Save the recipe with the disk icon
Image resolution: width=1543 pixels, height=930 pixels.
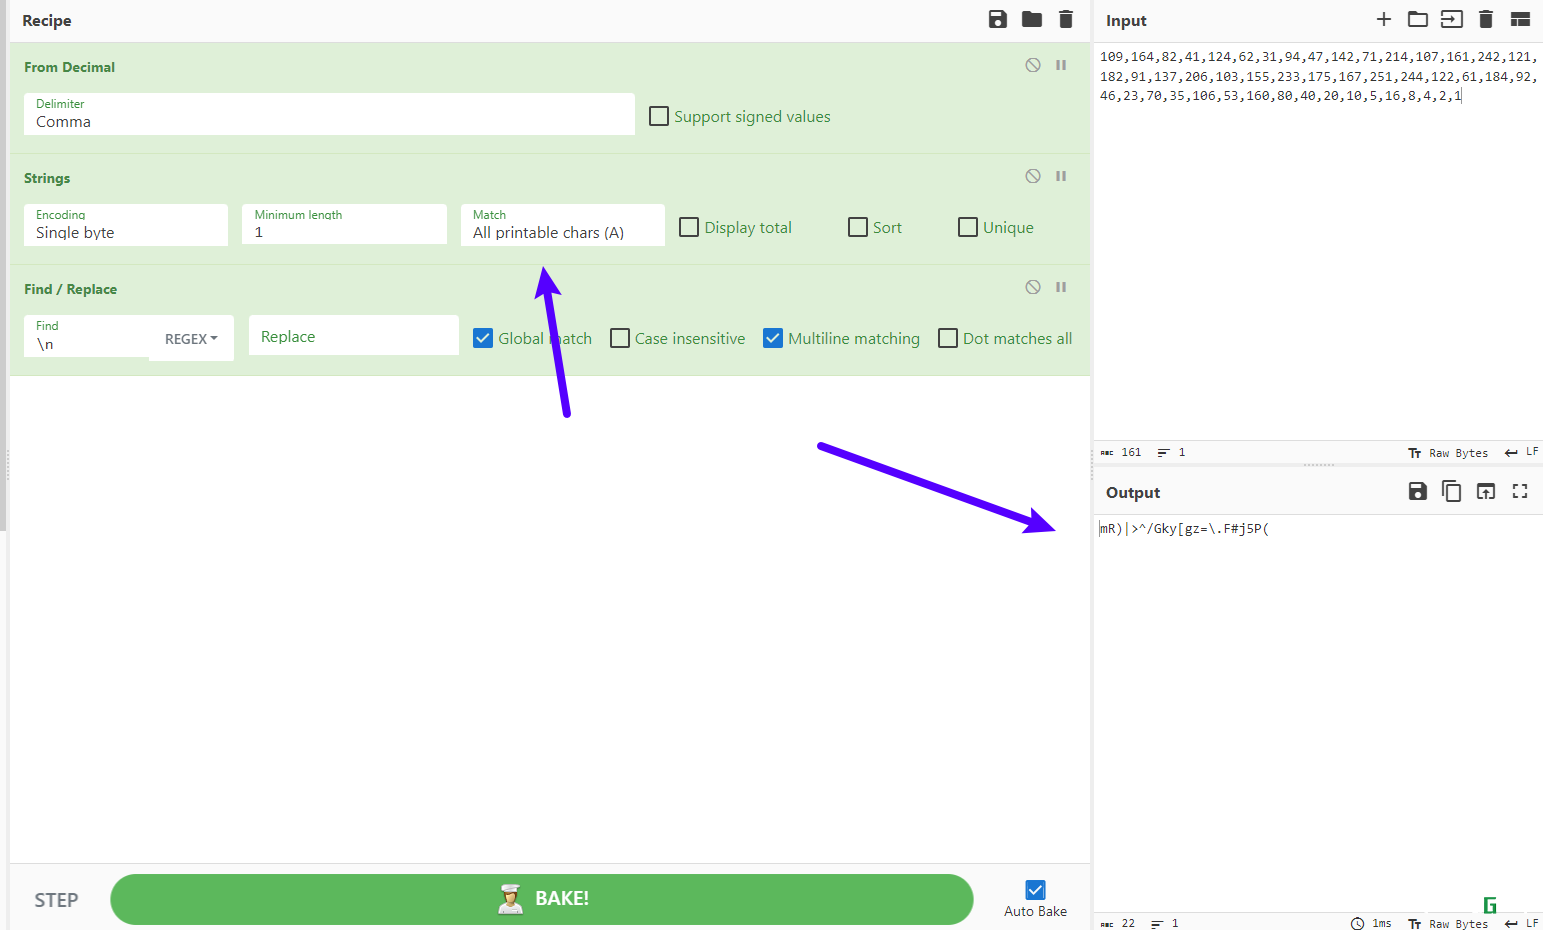pyautogui.click(x=997, y=19)
